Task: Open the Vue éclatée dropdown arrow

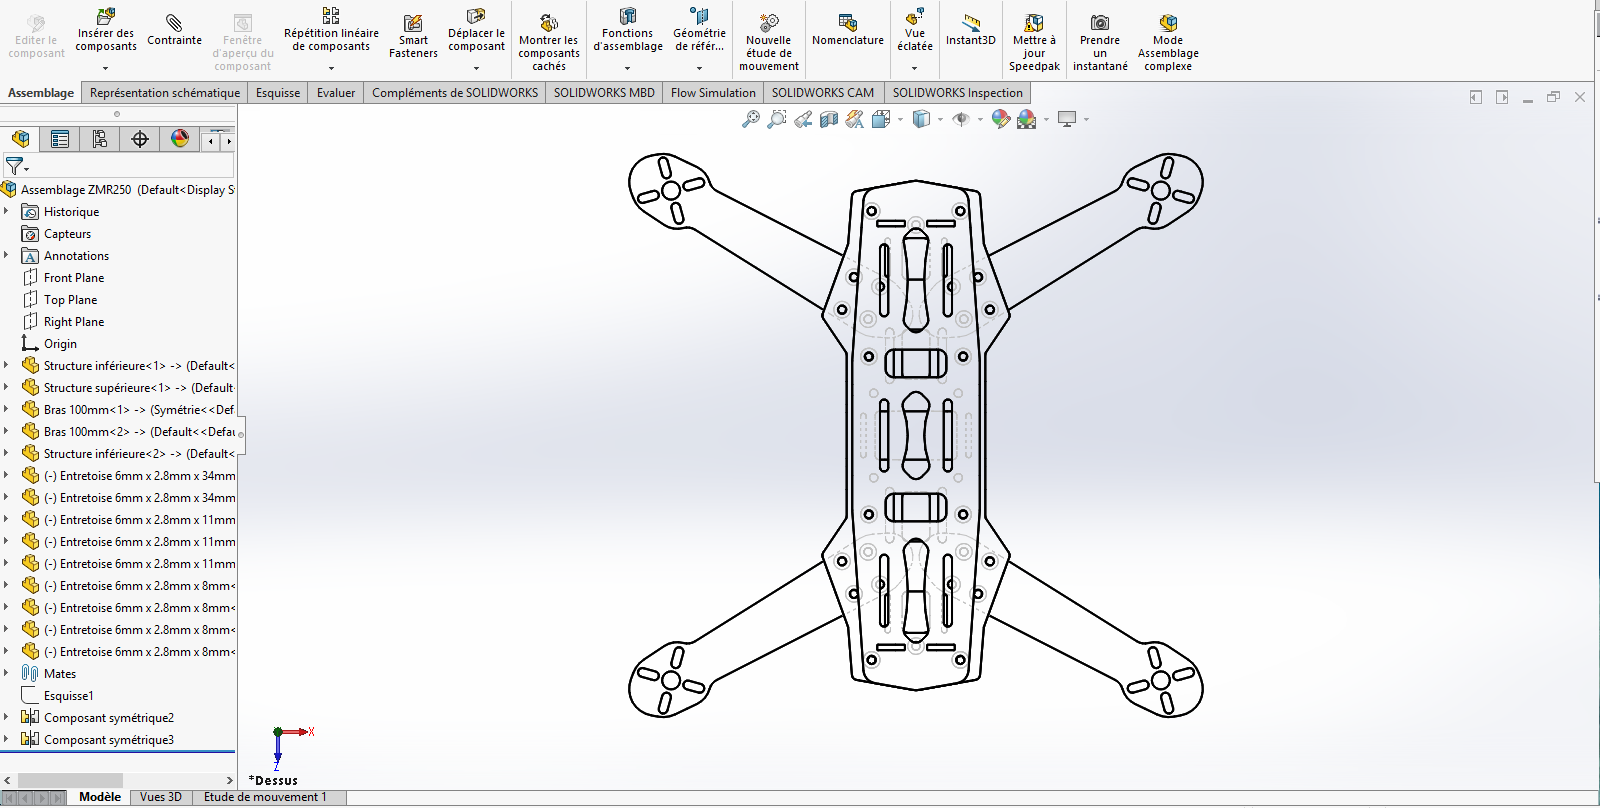Action: 914,68
